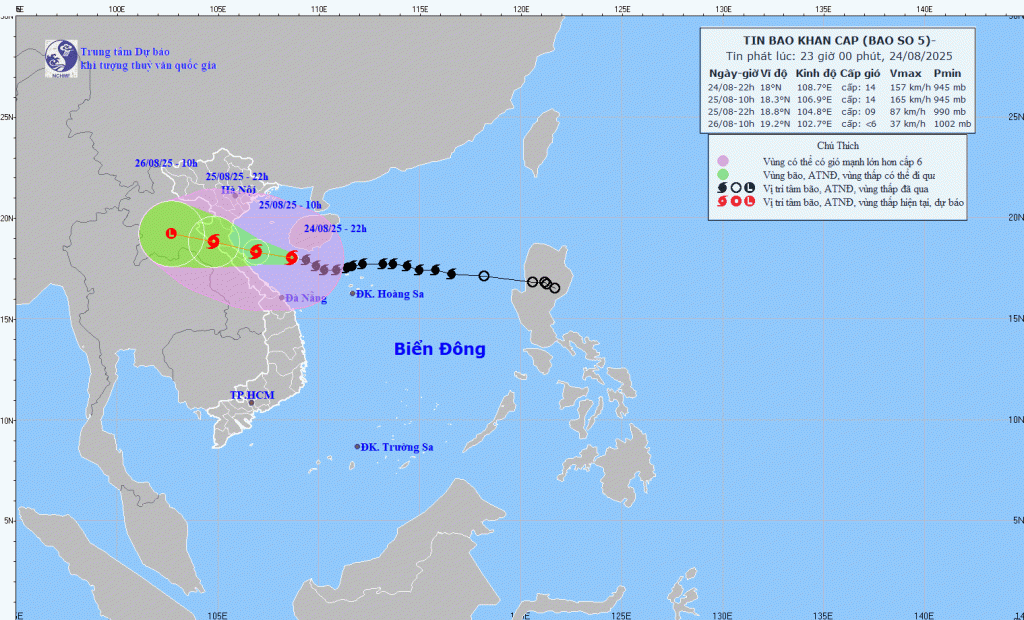Image resolution: width=1024 pixels, height=620 pixels.
Task: Click the 'ĐK. Trường Sa' map label
Action: click(397, 447)
